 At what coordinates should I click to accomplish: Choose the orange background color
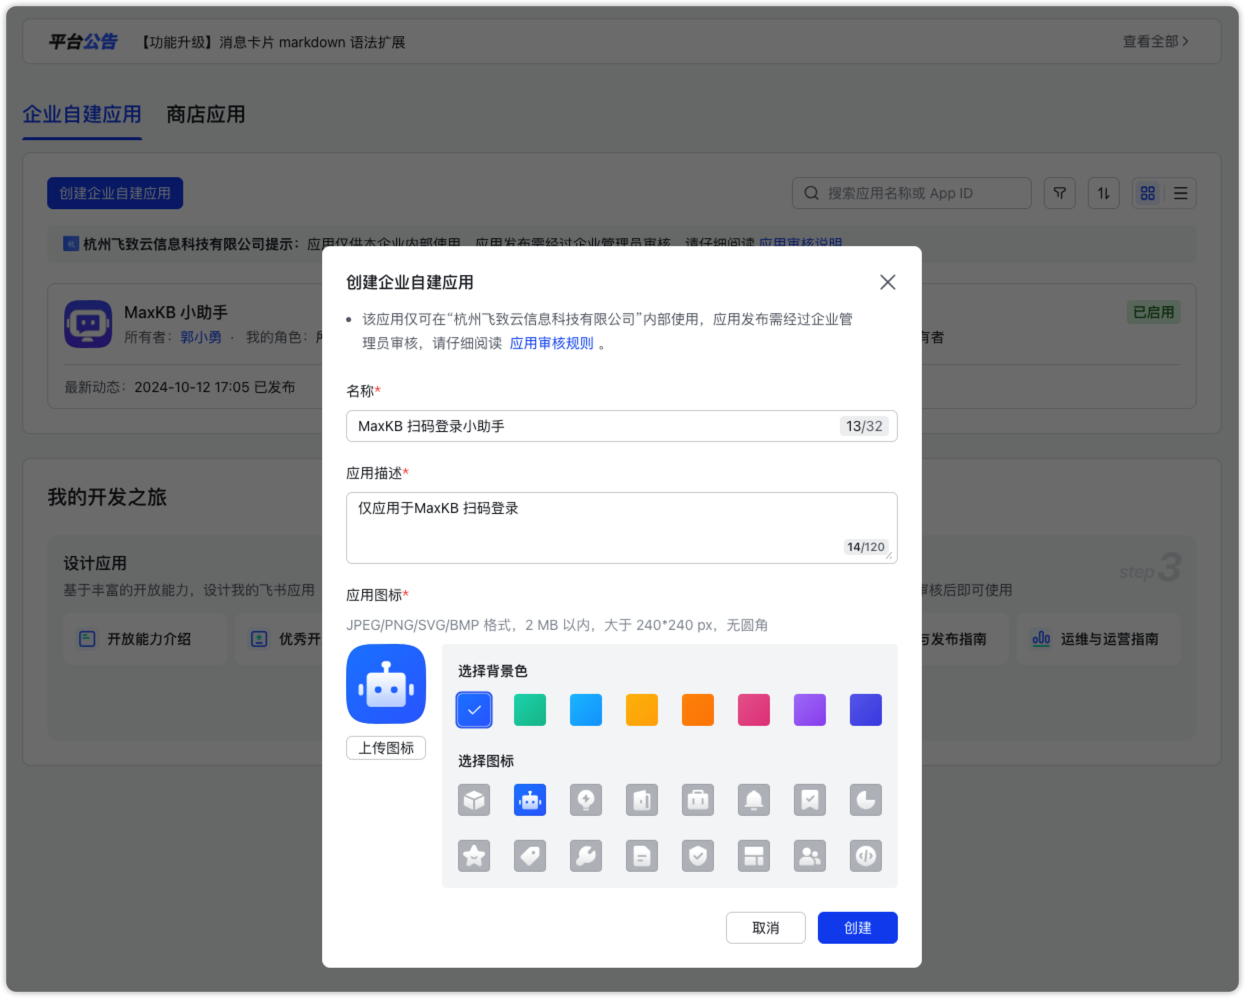click(698, 710)
